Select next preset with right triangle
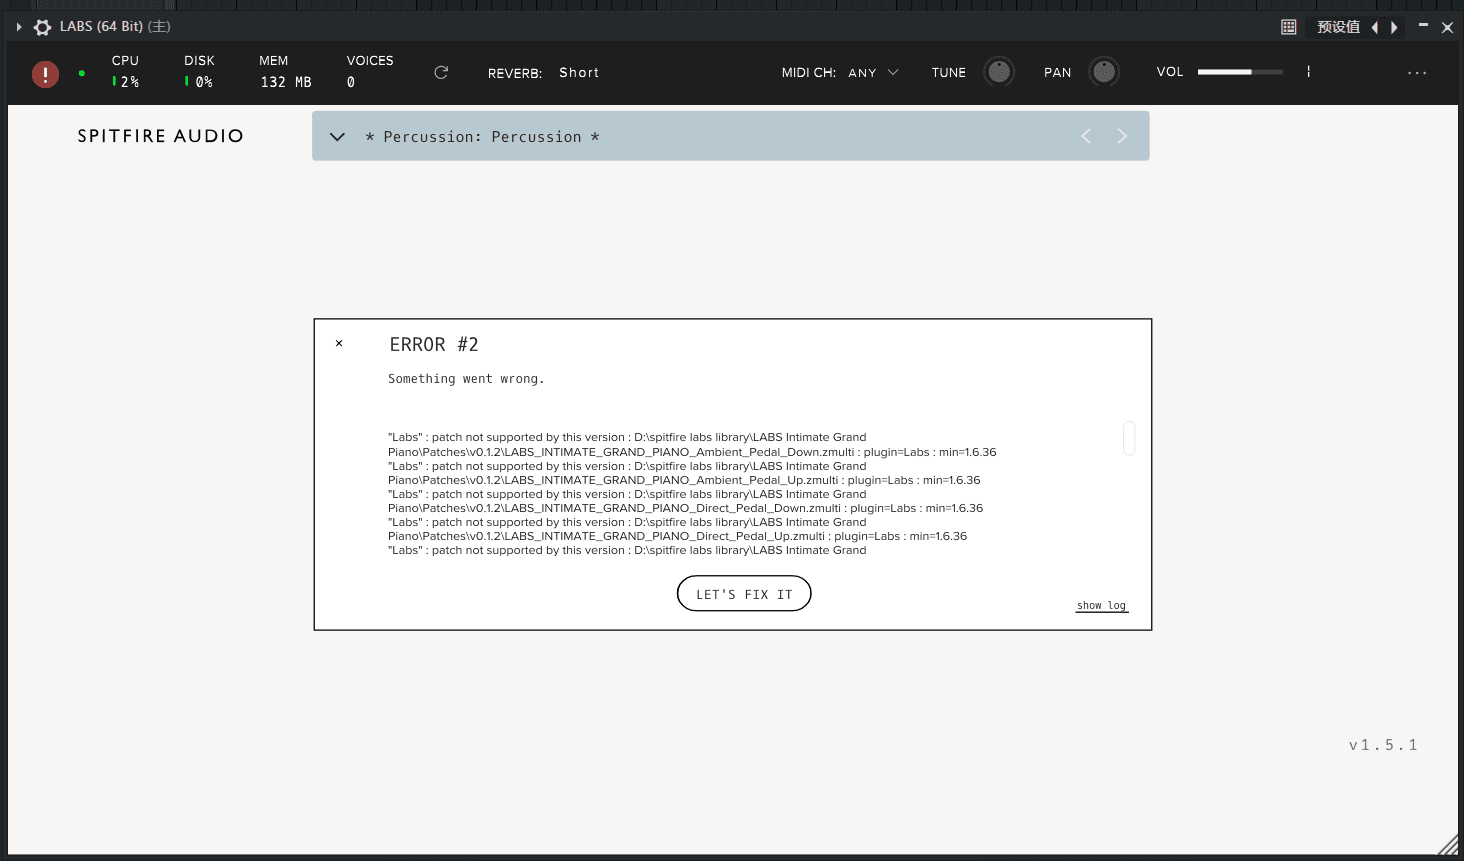This screenshot has width=1464, height=861. [x=1394, y=27]
